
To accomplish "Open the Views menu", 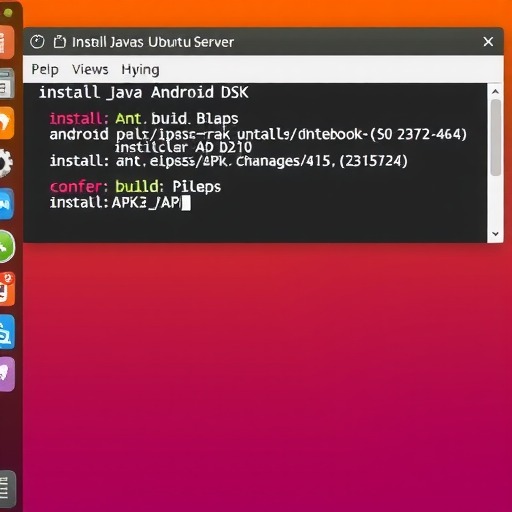I will tap(90, 69).
